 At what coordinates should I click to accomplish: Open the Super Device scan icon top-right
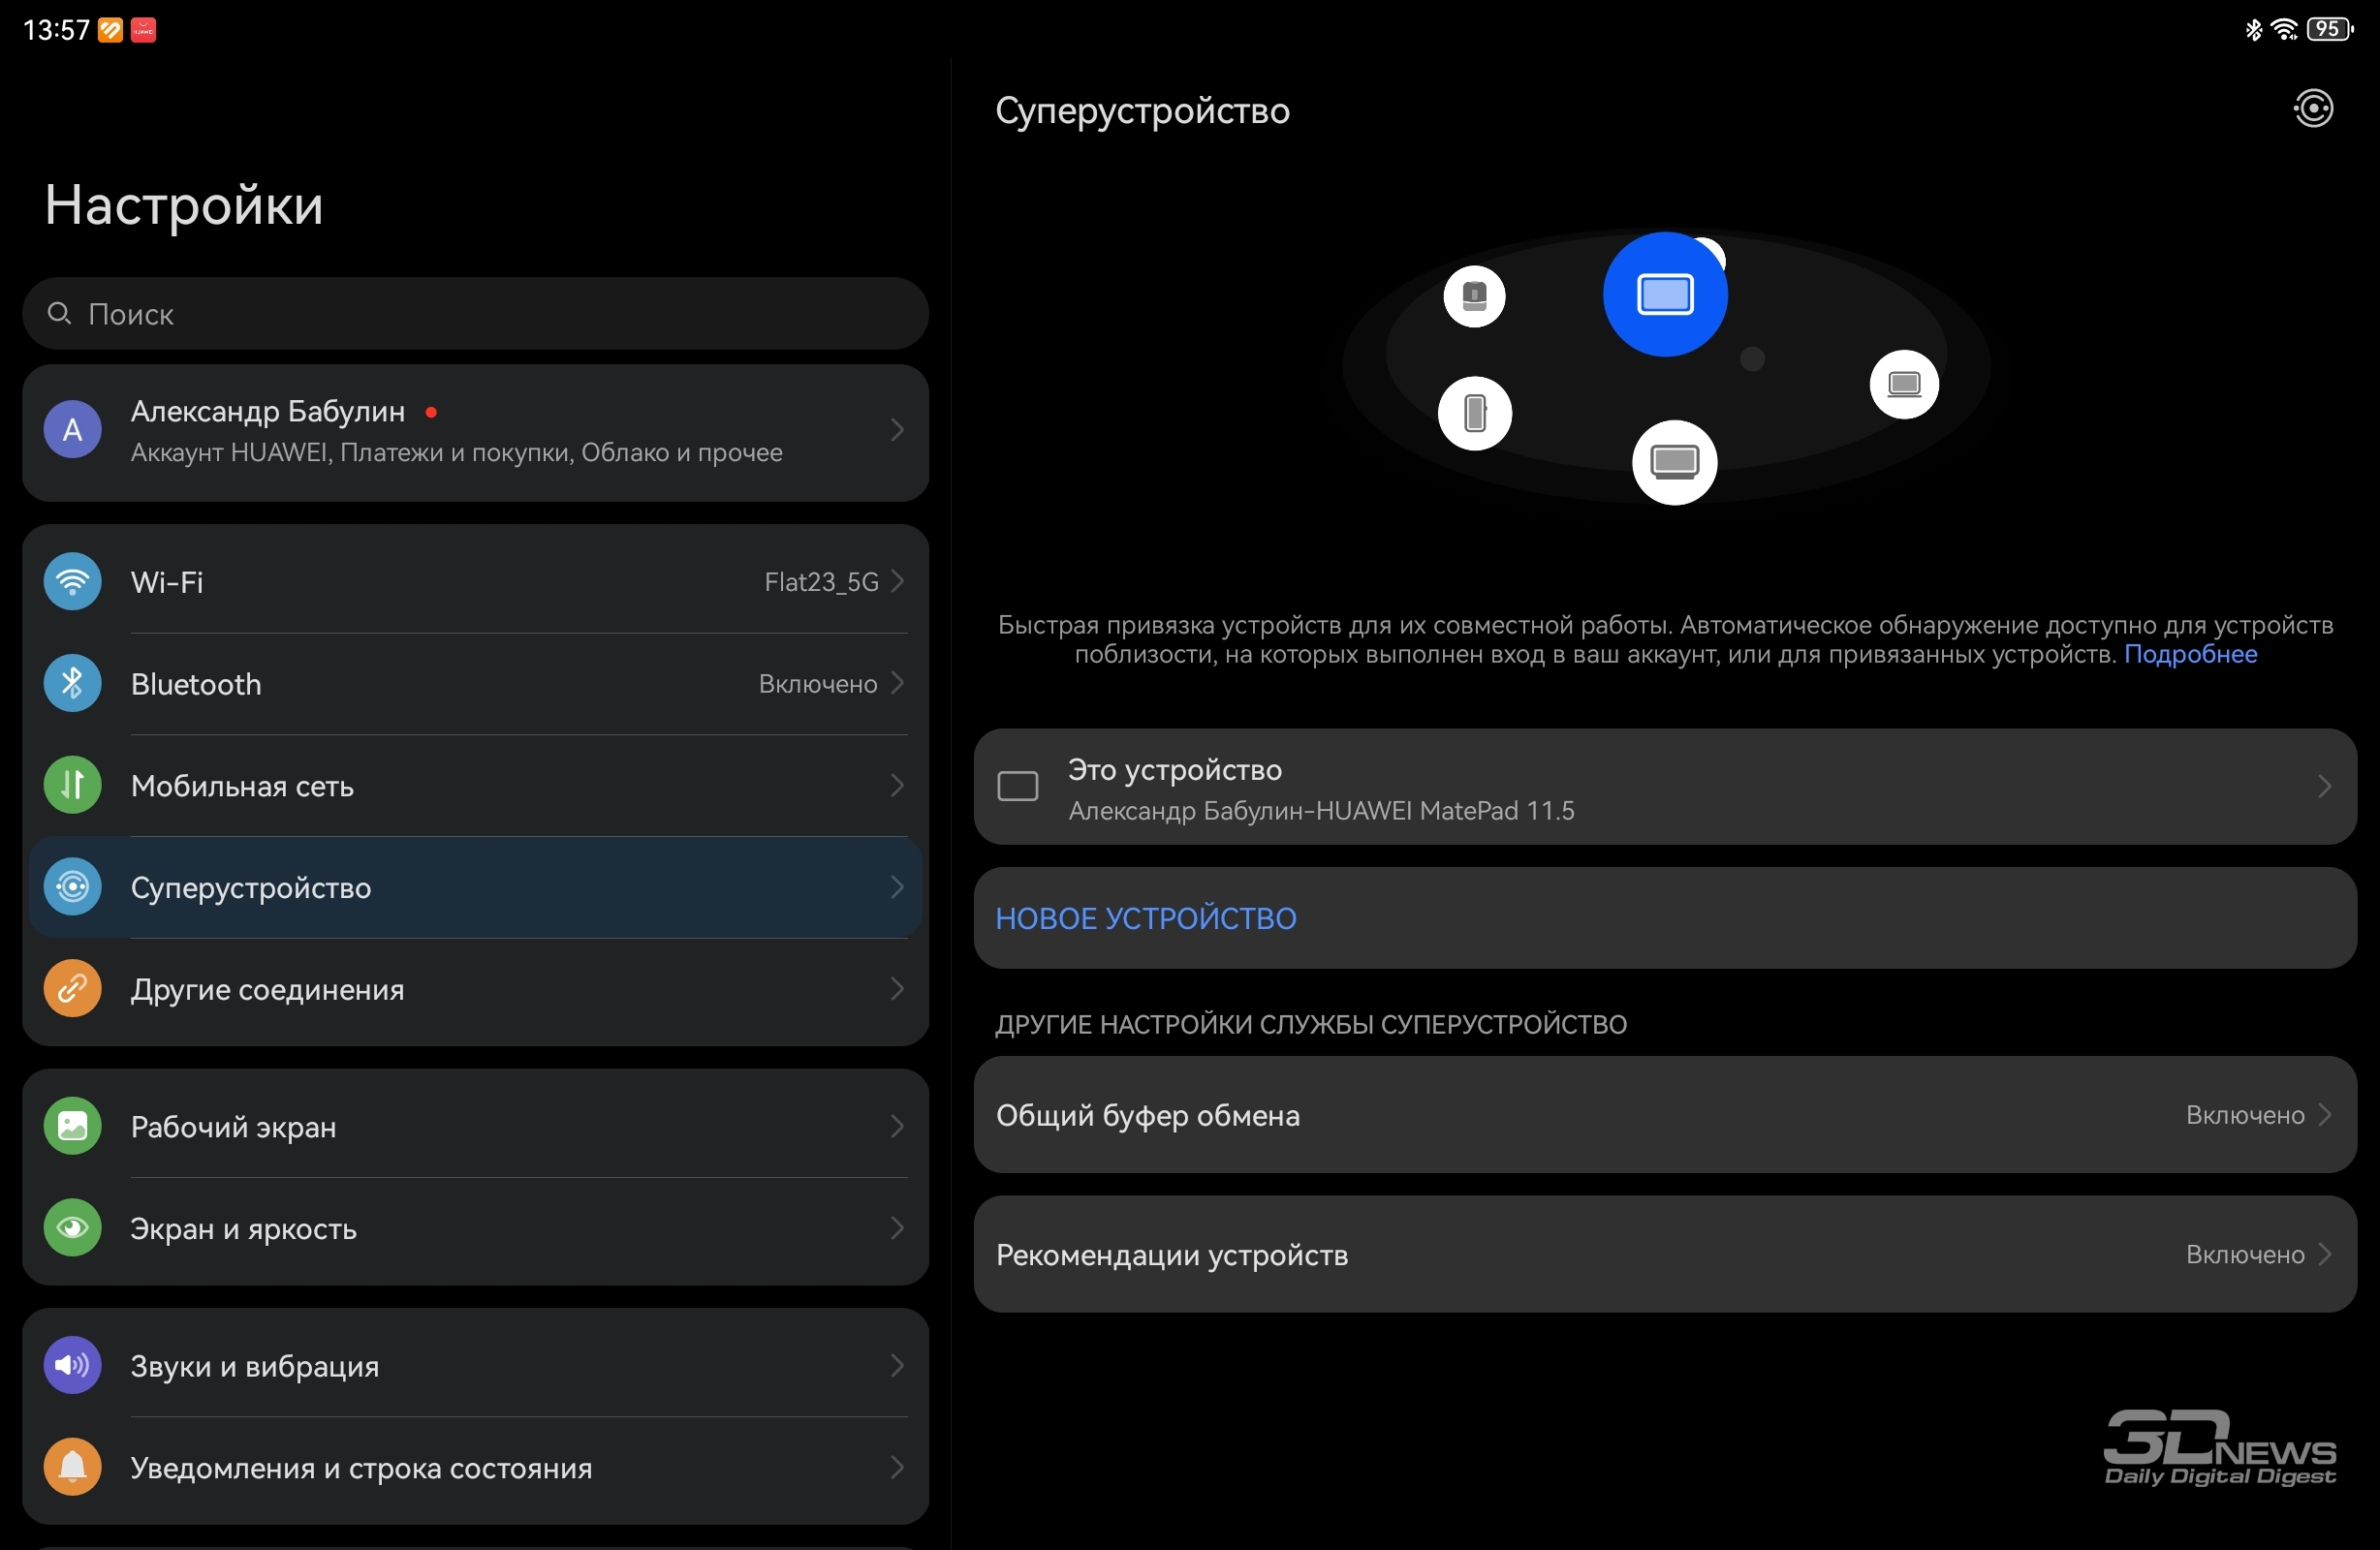2313,108
